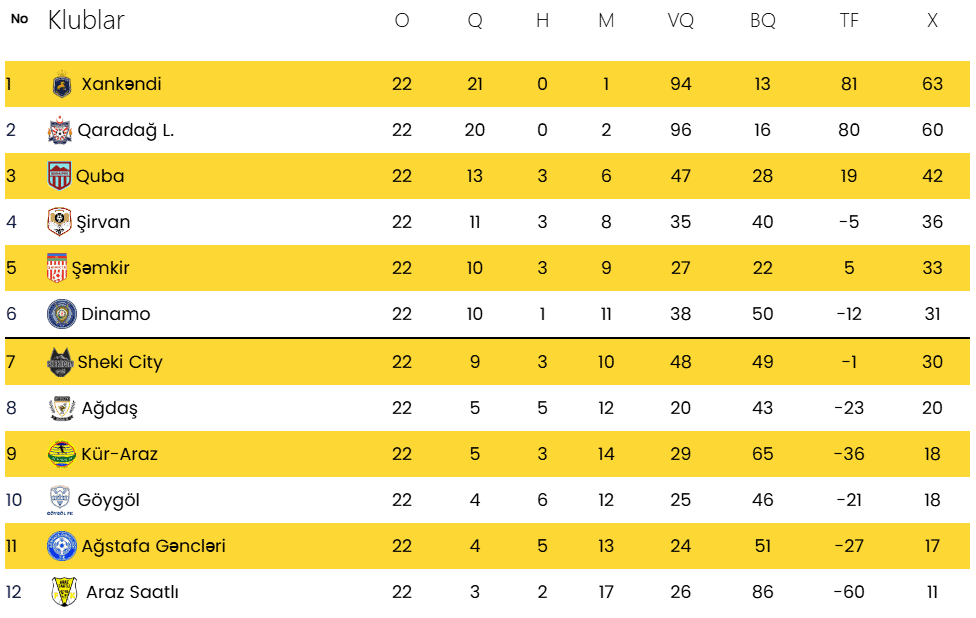Click the VQ goals scored header
Screen dimensions: 976x618
pyautogui.click(x=681, y=20)
